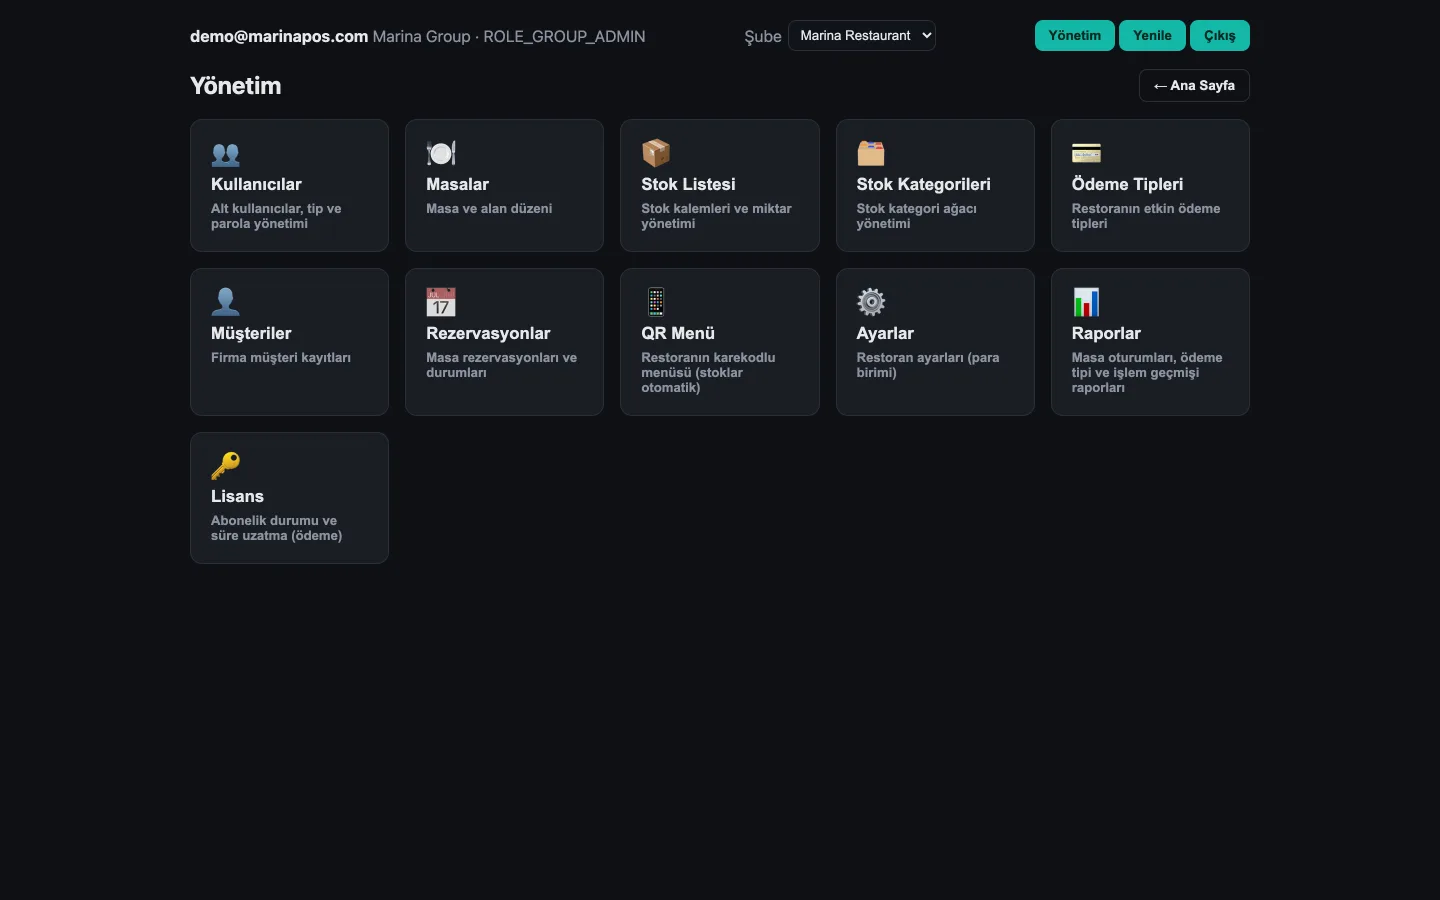Screen dimensions: 1440x900
Task: Click the Lisans key icon
Action: (x=226, y=465)
